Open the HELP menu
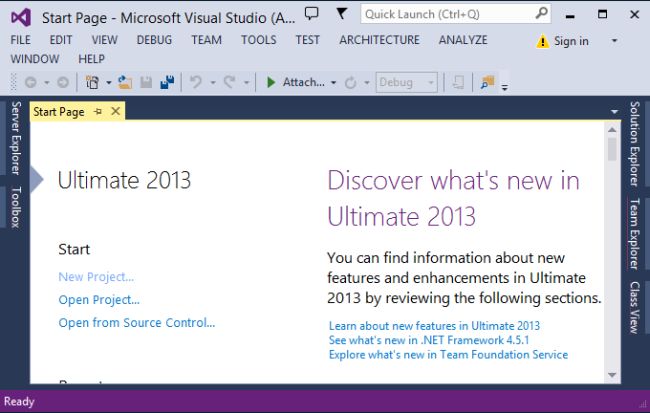 pos(92,59)
